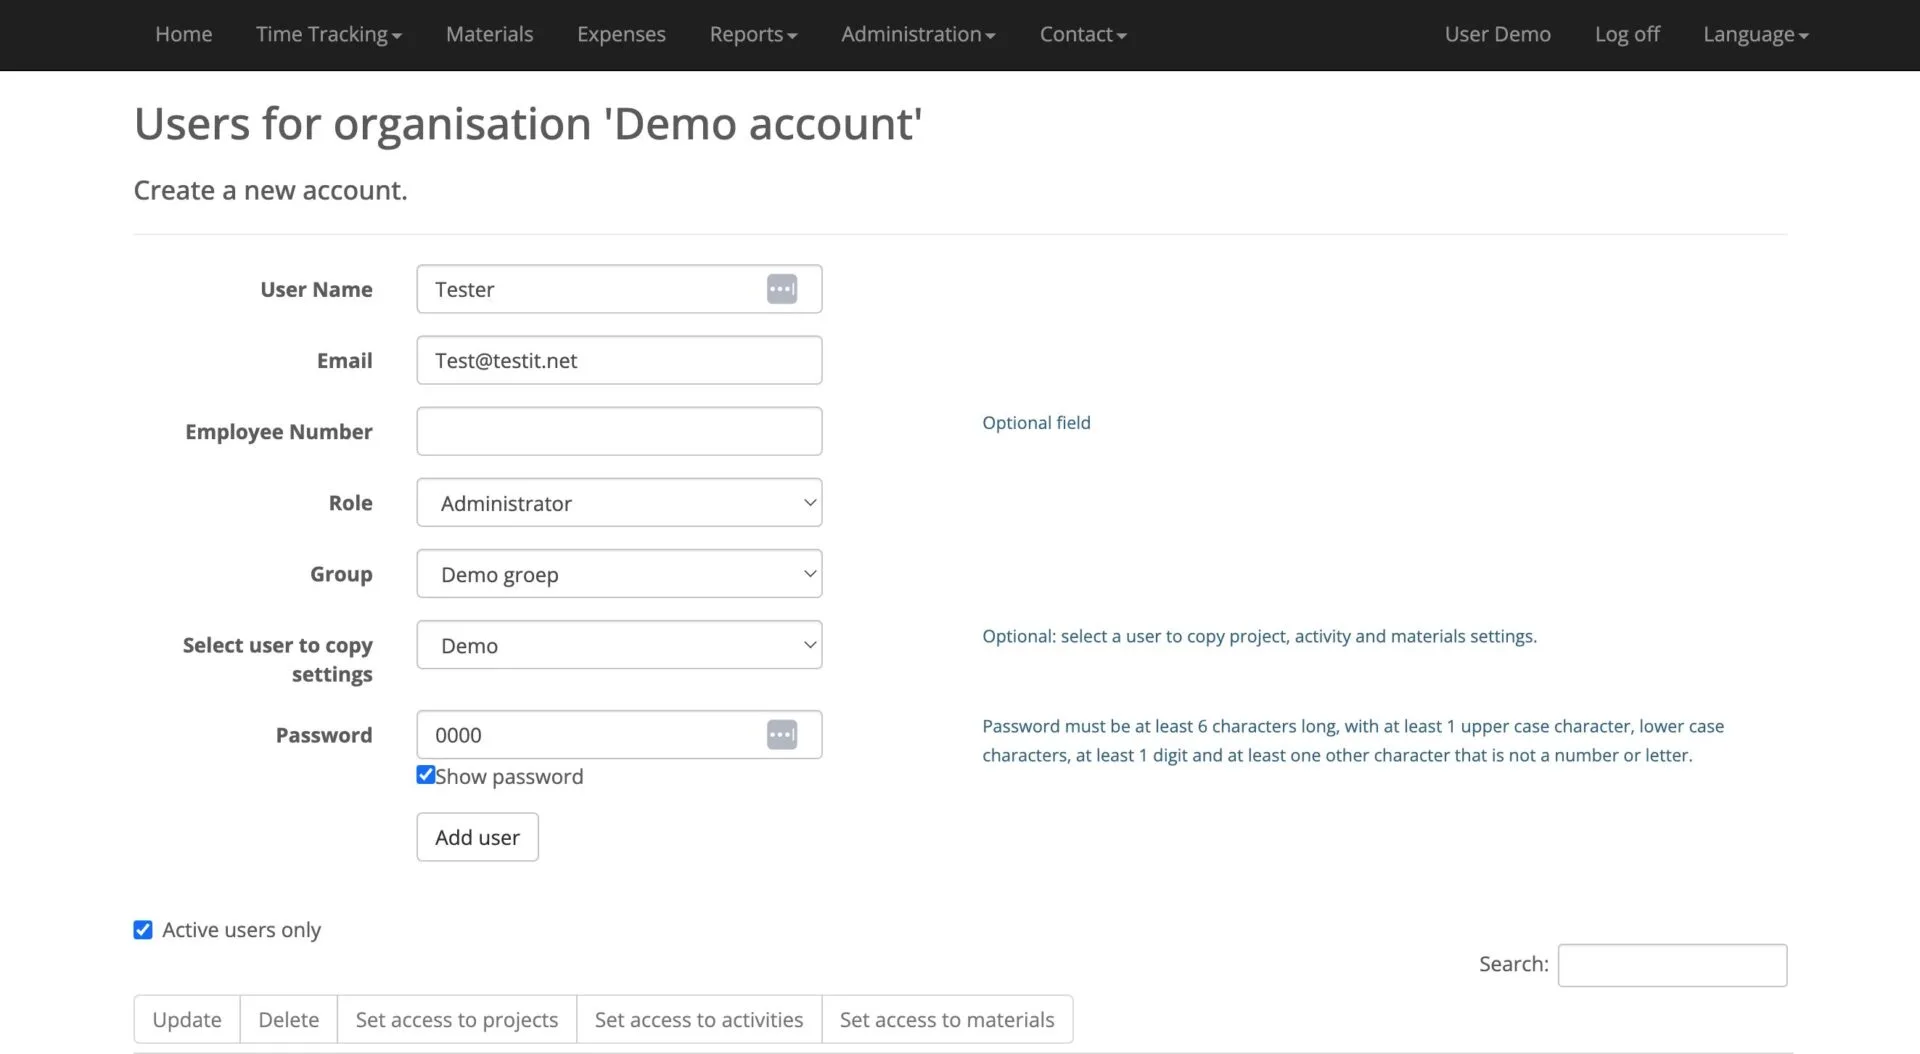Open the Select user to copy settings dropdown

(x=619, y=645)
